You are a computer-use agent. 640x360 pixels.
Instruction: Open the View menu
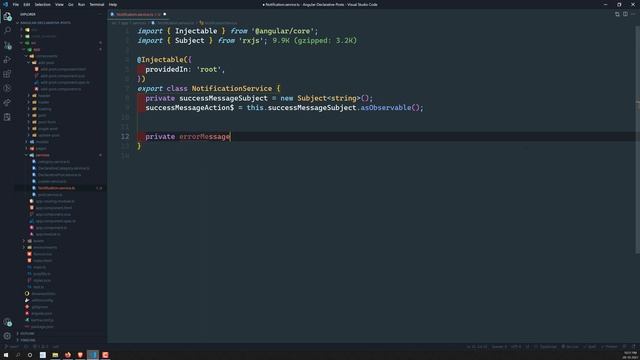59,4
